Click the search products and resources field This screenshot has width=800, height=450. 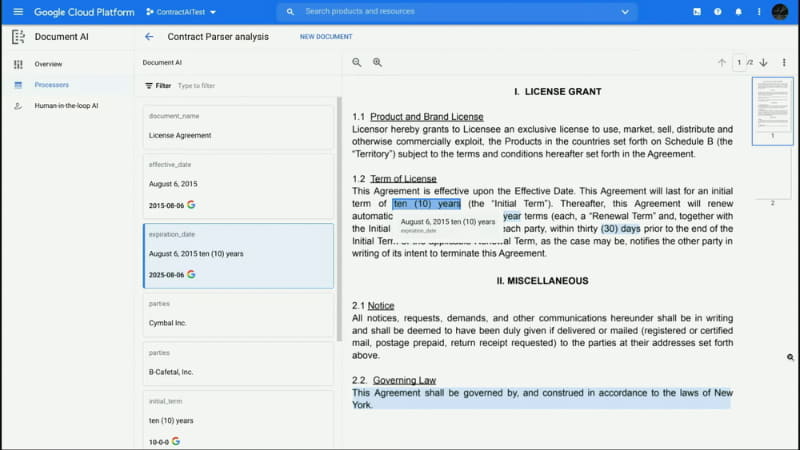point(457,11)
